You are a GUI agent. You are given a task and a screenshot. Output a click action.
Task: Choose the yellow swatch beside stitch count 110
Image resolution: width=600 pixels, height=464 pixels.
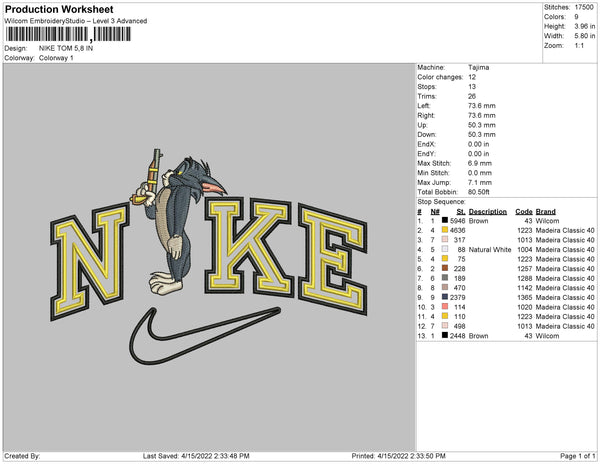445,316
